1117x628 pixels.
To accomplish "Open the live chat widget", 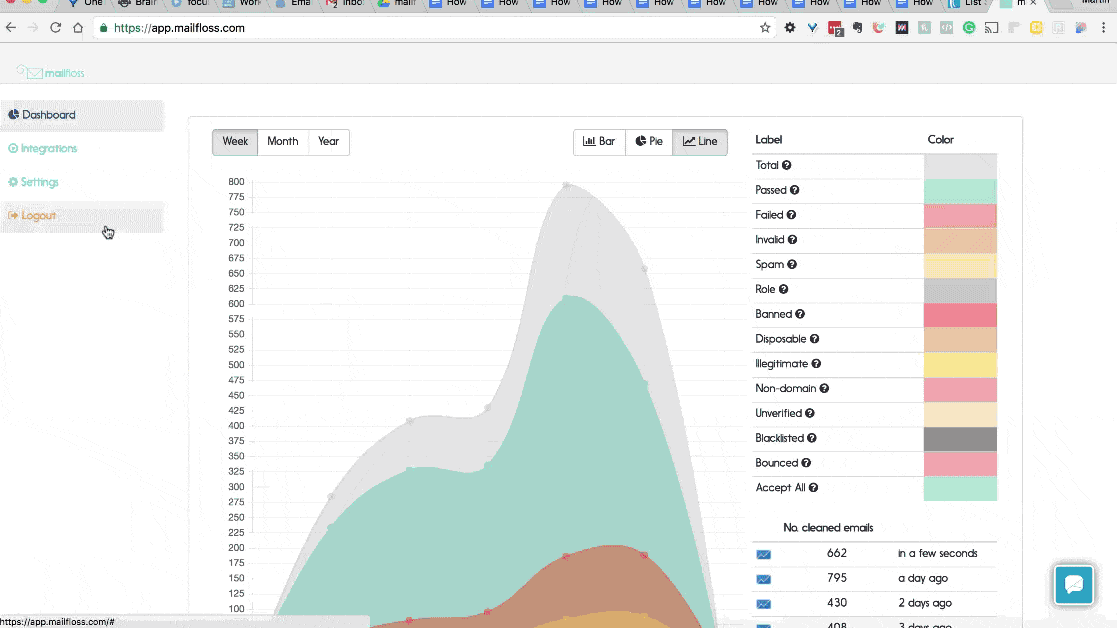I will 1074,585.
